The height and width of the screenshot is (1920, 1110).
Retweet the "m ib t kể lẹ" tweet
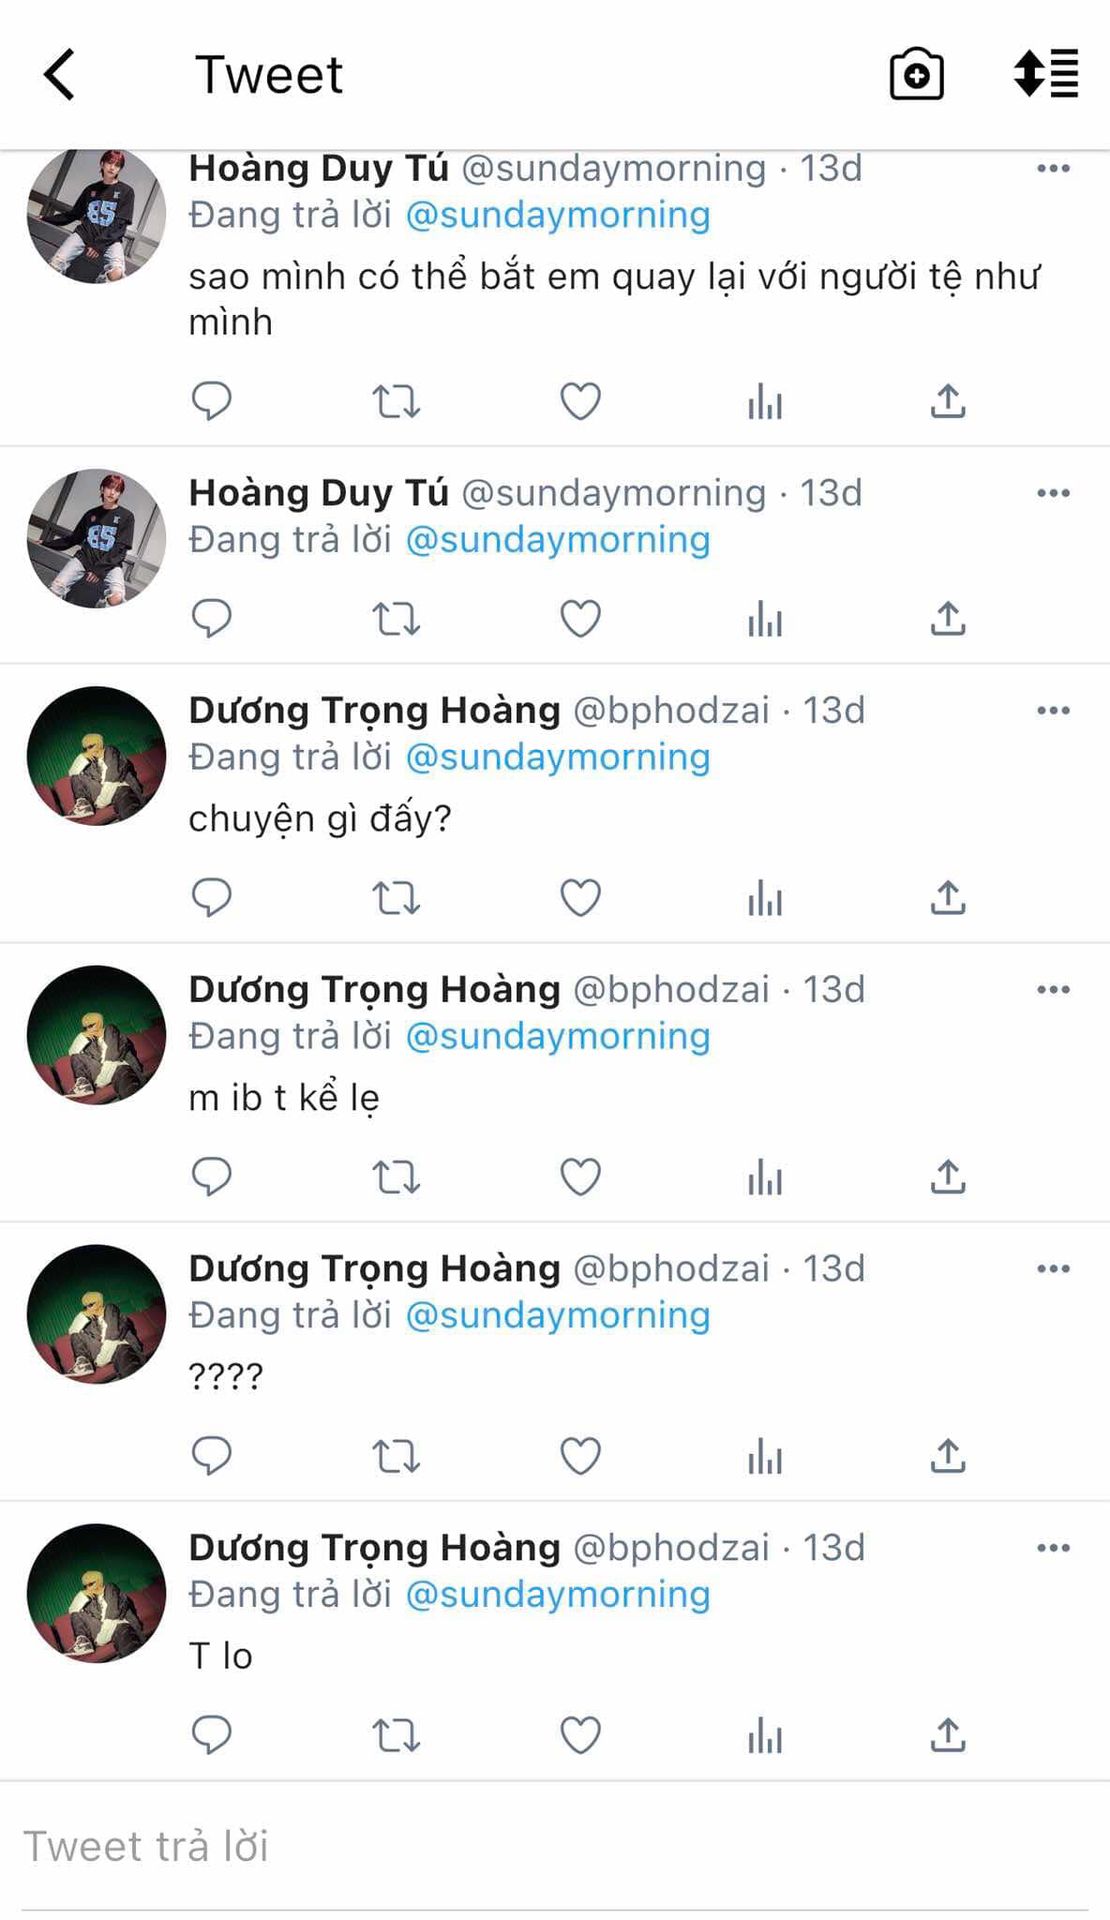(x=396, y=1177)
